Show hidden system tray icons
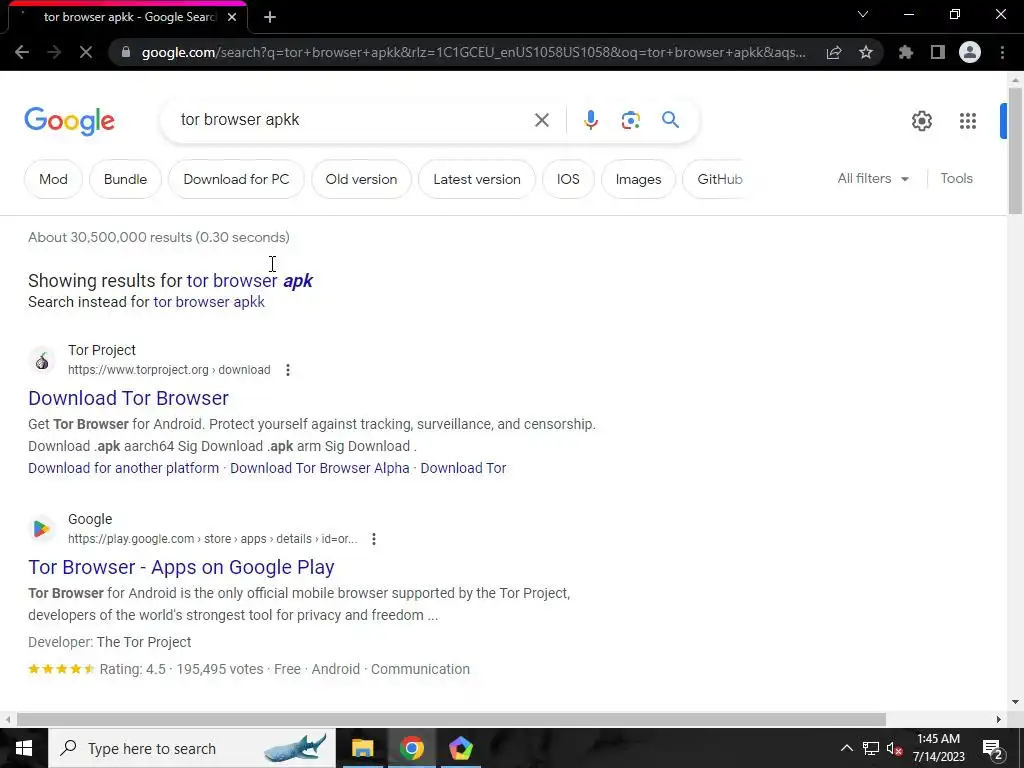Image resolution: width=1024 pixels, height=768 pixels. pyautogui.click(x=846, y=748)
